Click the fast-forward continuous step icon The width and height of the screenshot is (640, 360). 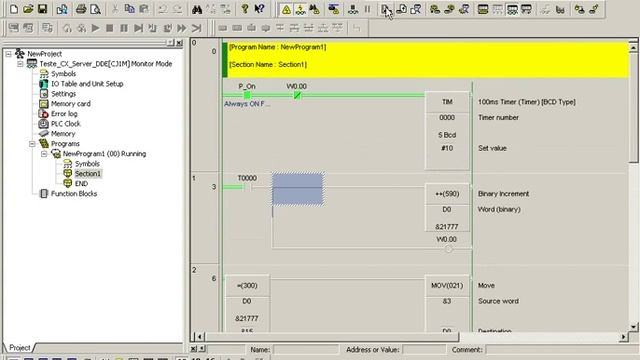coord(182,28)
